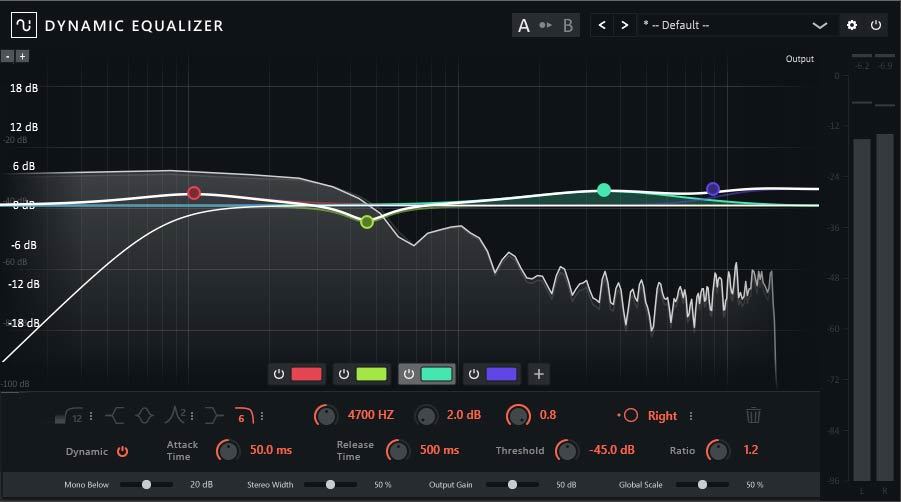Select the diamond-shaped notch filter icon
This screenshot has height=502, width=901.
click(x=144, y=415)
